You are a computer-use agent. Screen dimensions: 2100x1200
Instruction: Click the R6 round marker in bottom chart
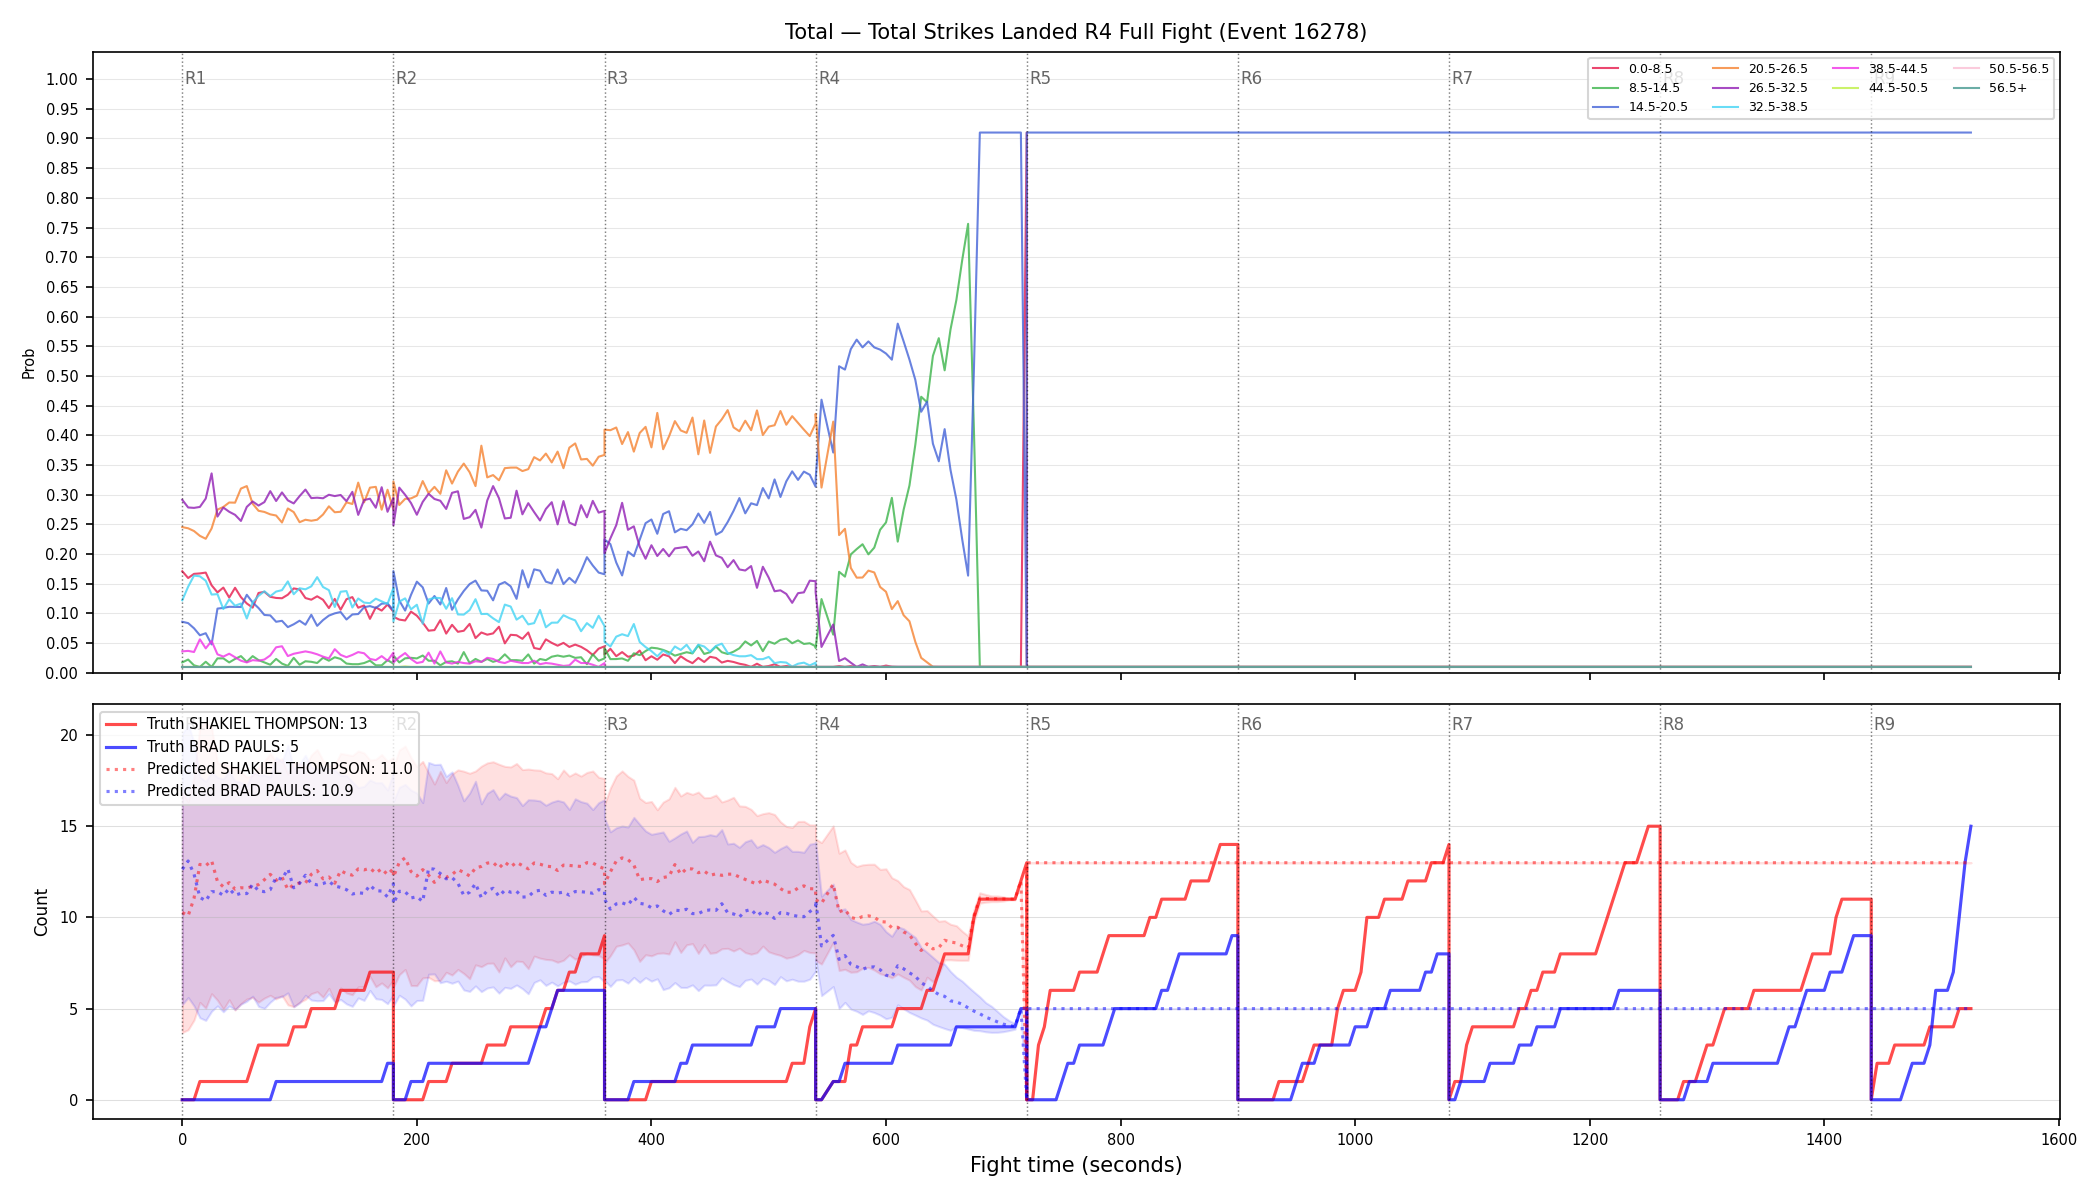1251,724
